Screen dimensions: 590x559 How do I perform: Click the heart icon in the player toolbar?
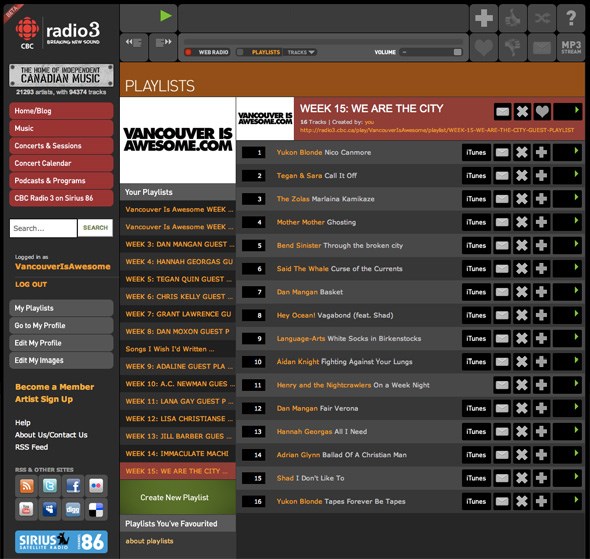coord(484,47)
